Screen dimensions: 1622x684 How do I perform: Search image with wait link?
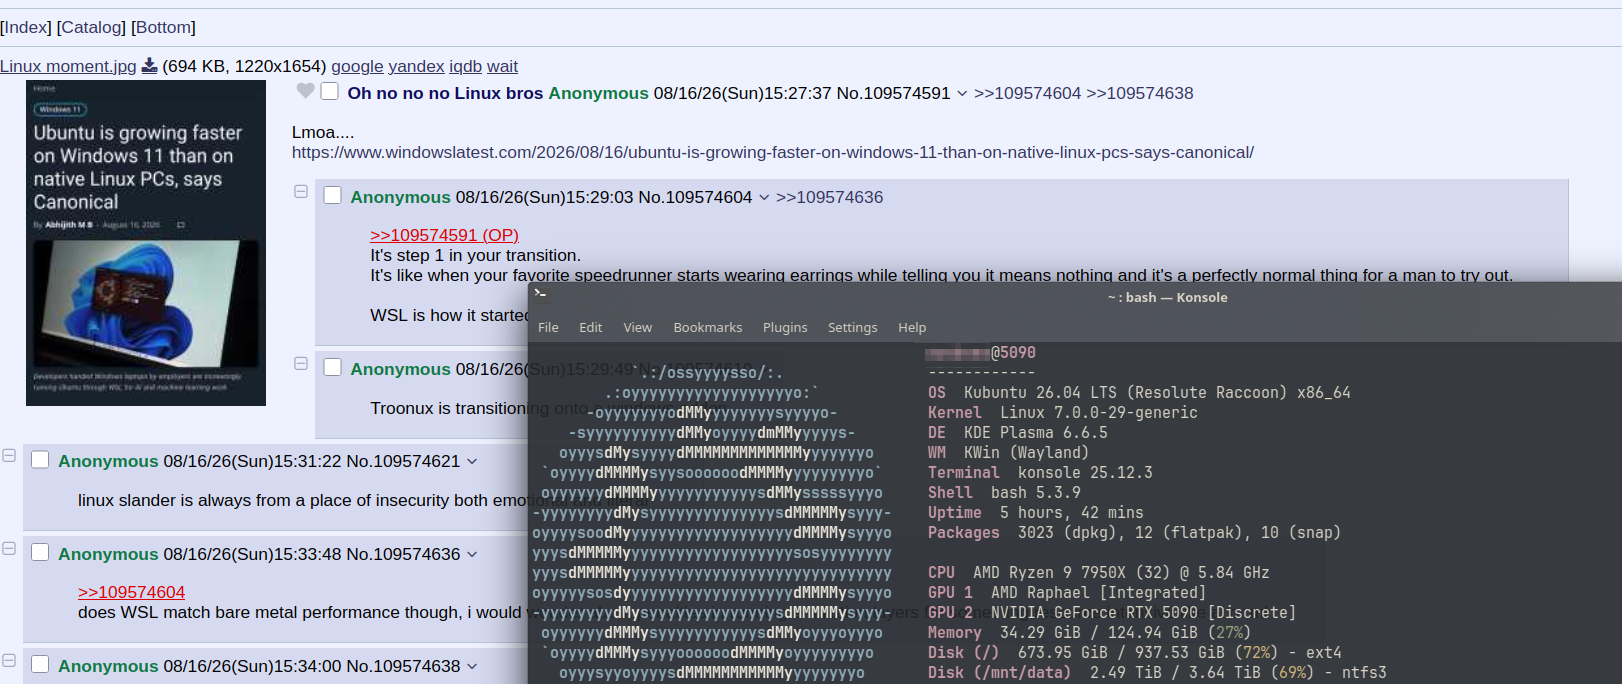tap(502, 66)
